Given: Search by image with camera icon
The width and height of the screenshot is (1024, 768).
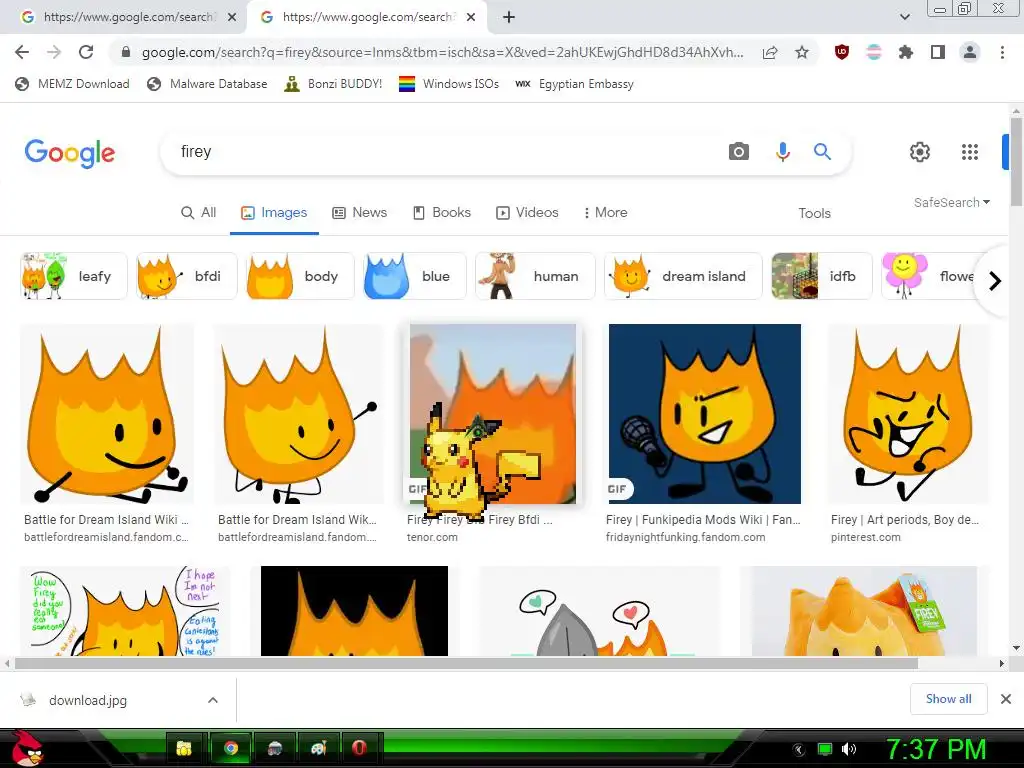Looking at the screenshot, I should (x=739, y=152).
